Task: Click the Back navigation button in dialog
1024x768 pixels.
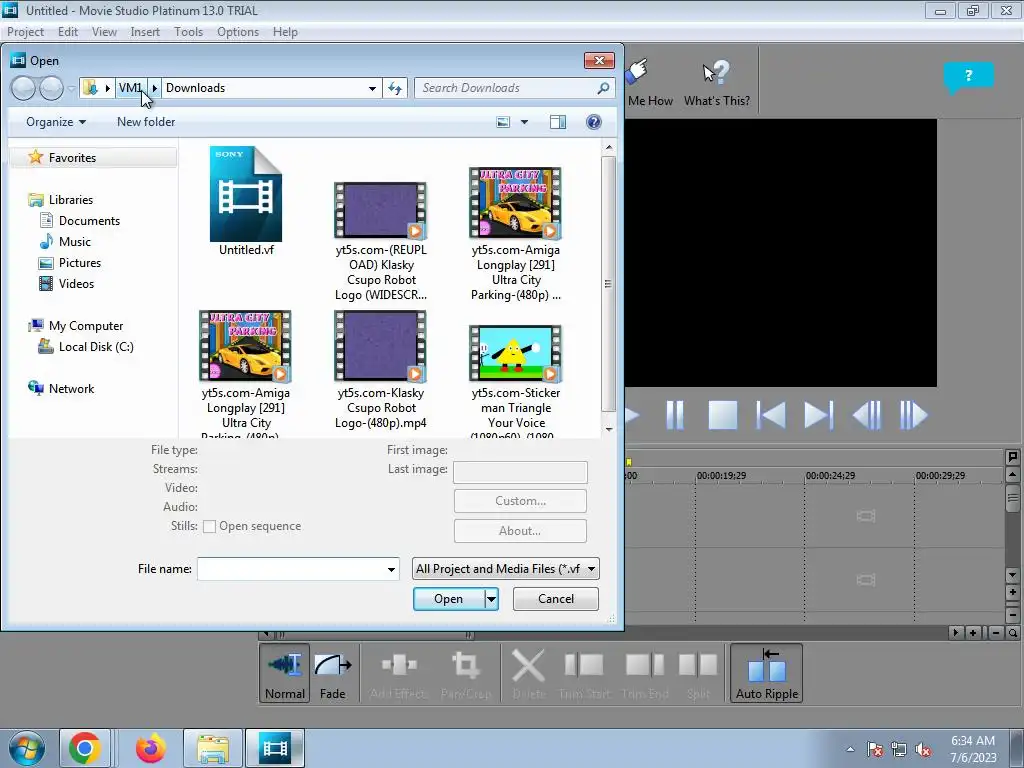Action: click(x=24, y=88)
